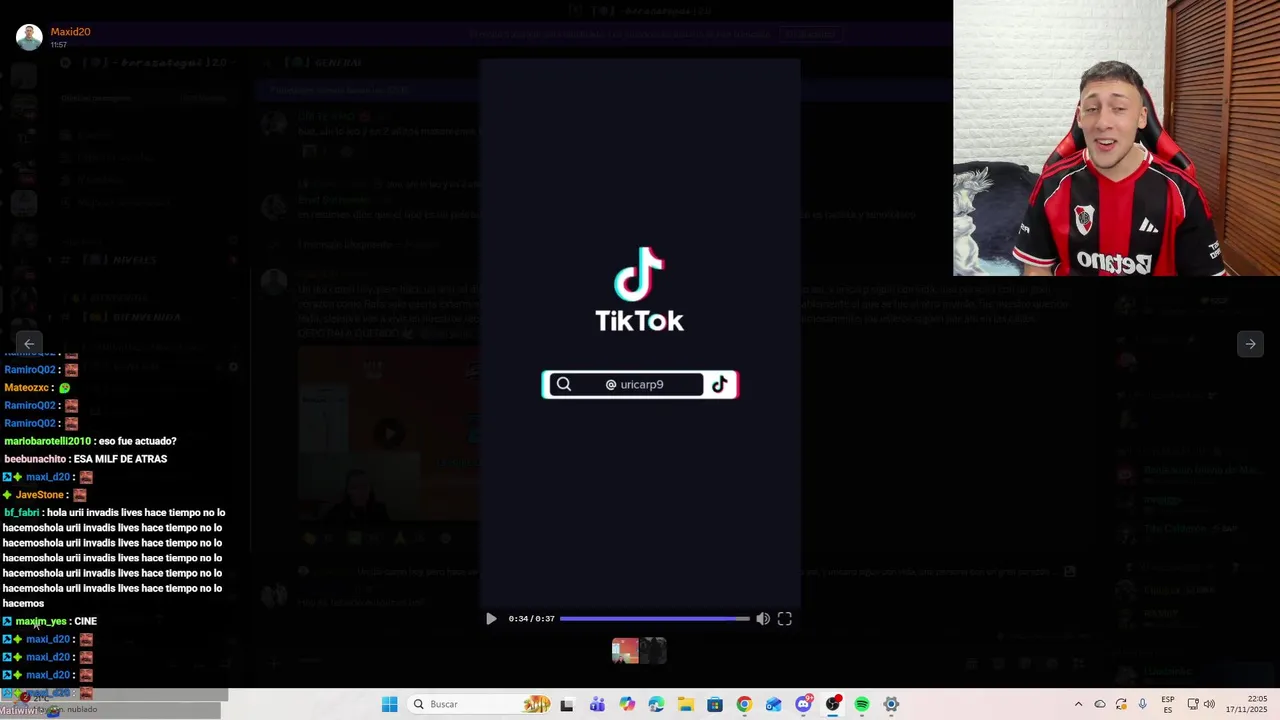
Task: Switch the ESP ES input language
Action: tap(1168, 704)
